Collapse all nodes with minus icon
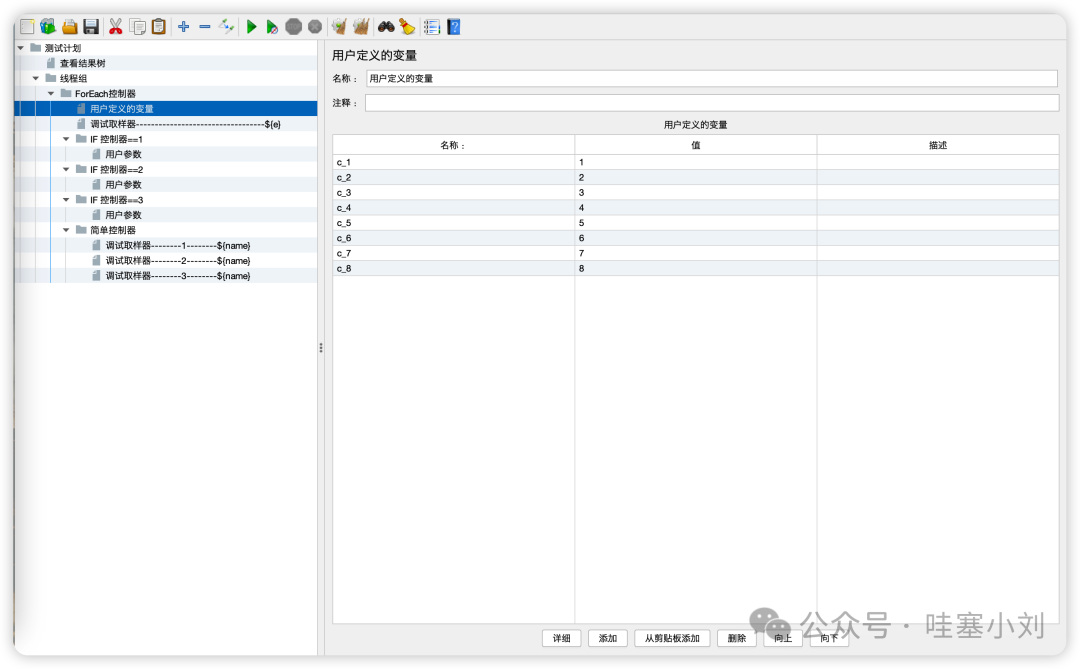 tap(205, 27)
